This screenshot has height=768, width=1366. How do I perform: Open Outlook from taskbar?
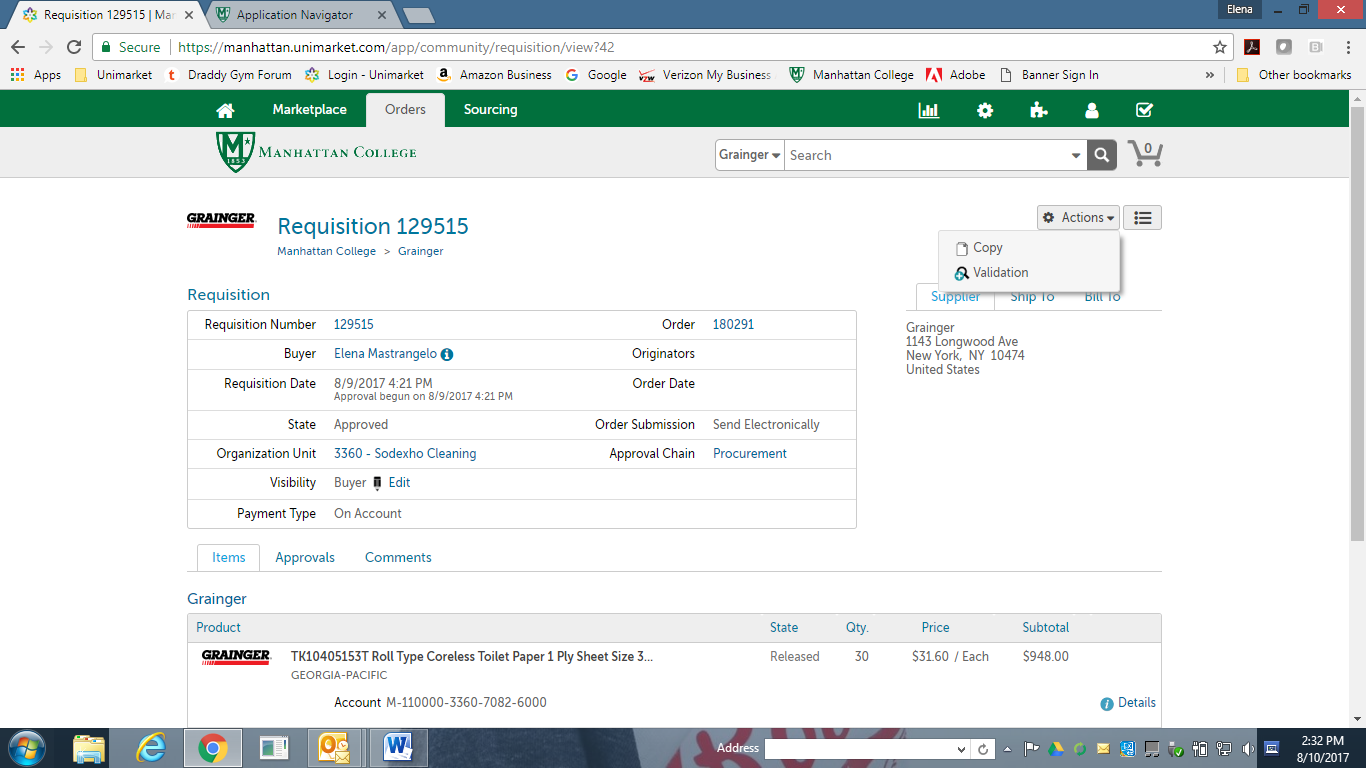point(333,748)
